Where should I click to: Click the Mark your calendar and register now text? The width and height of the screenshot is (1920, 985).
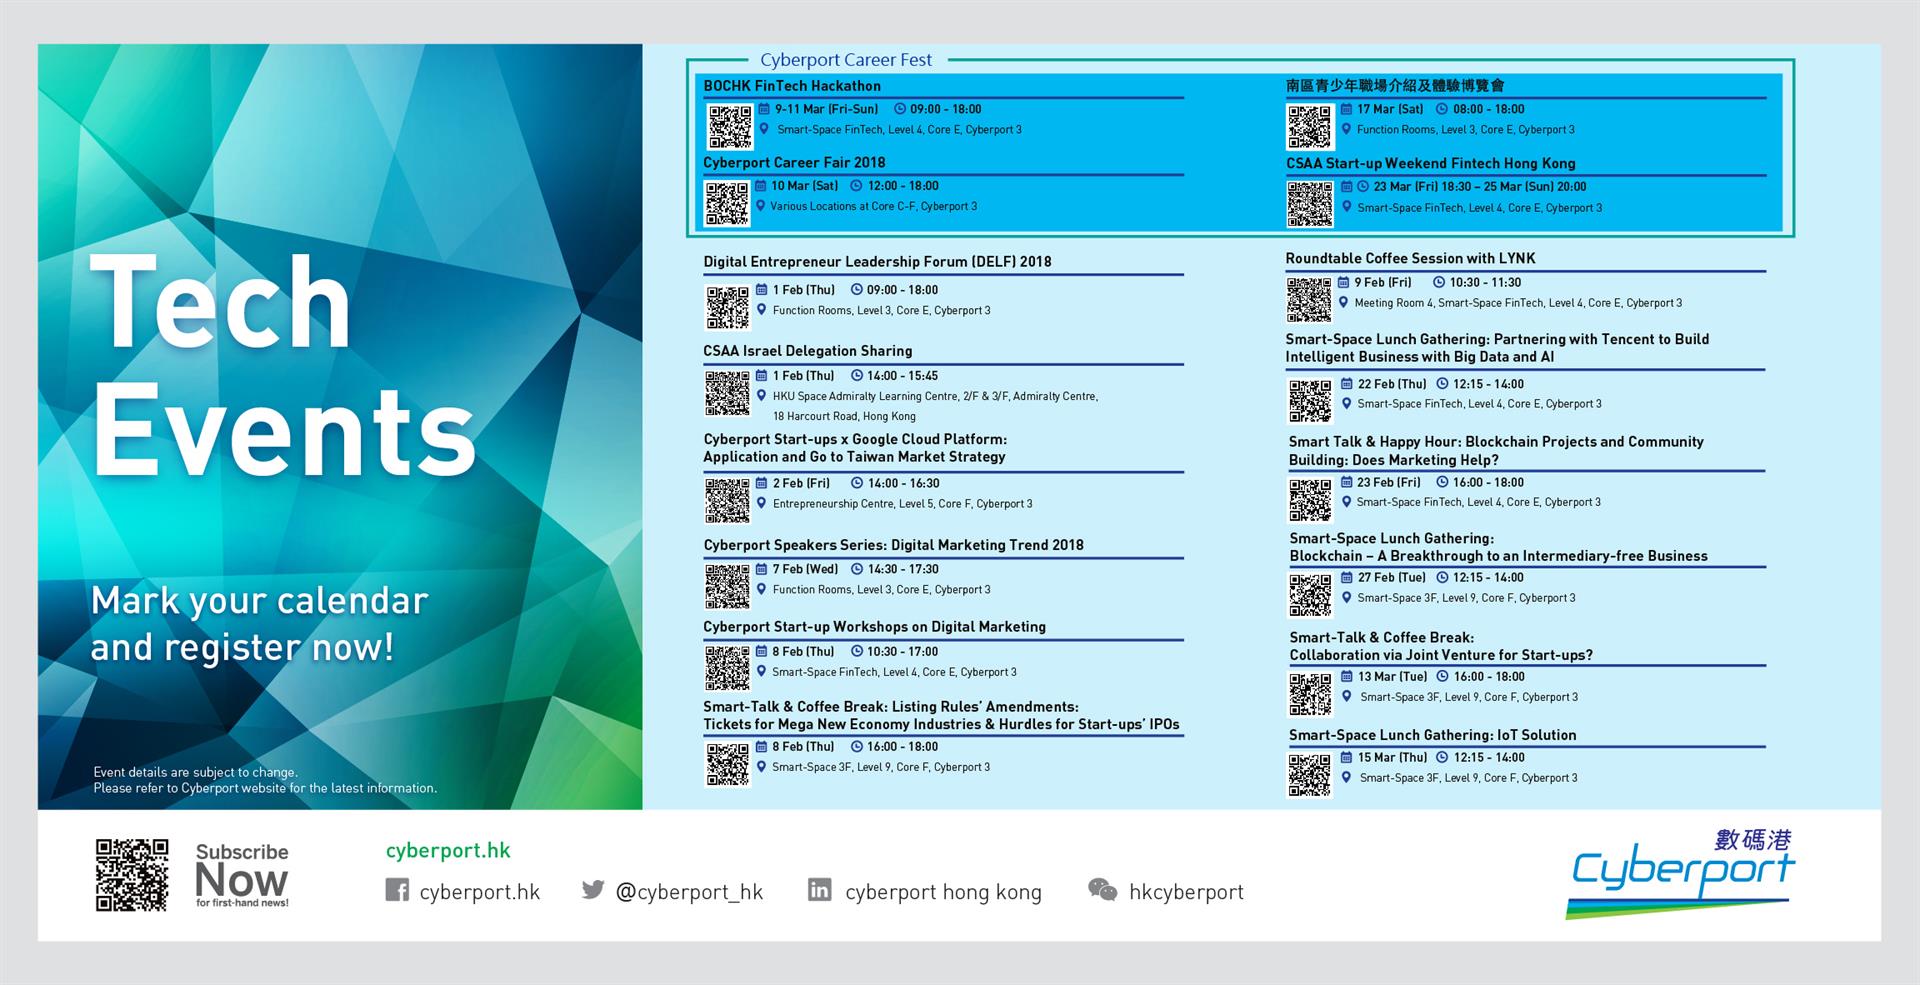pyautogui.click(x=259, y=624)
